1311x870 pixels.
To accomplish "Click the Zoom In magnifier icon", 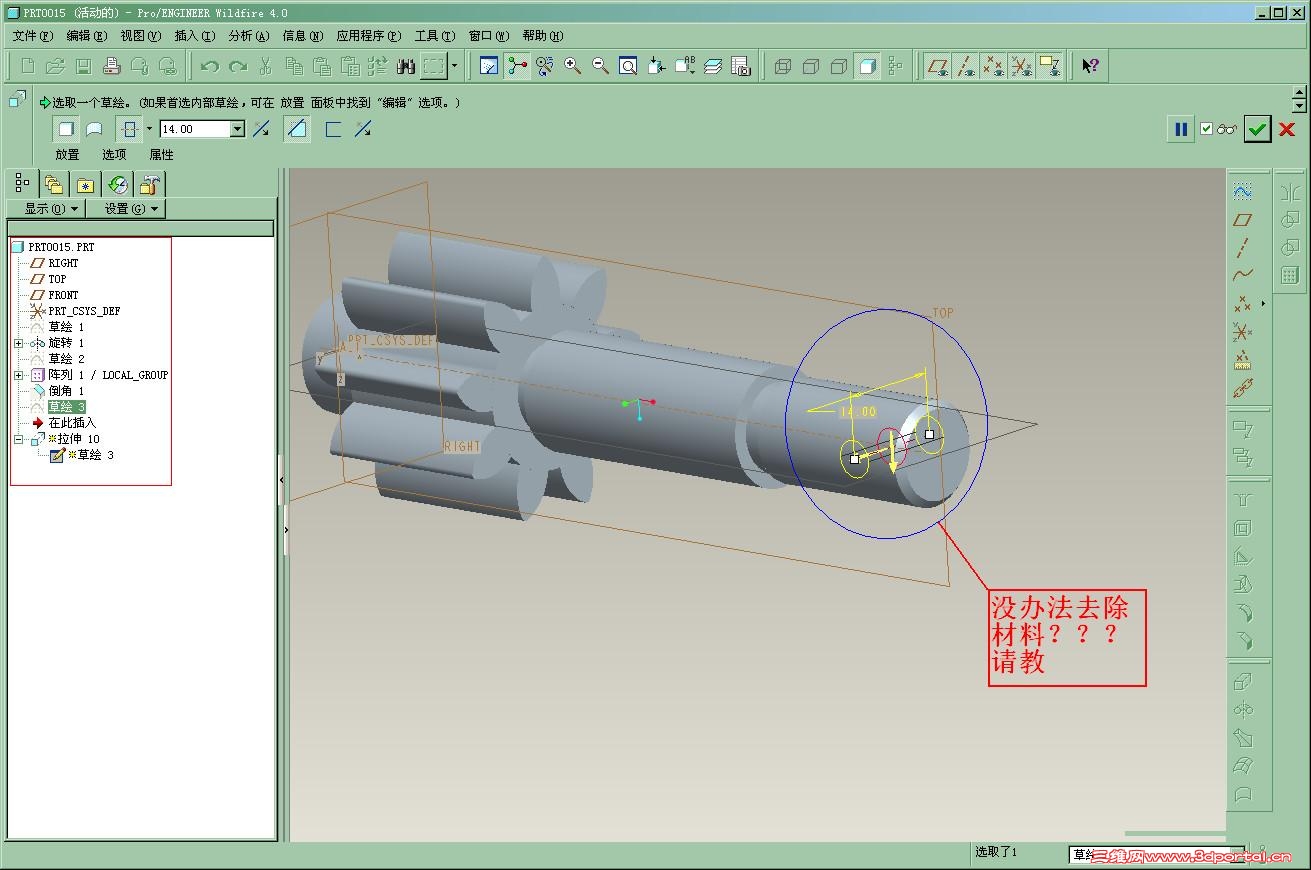I will pos(573,66).
